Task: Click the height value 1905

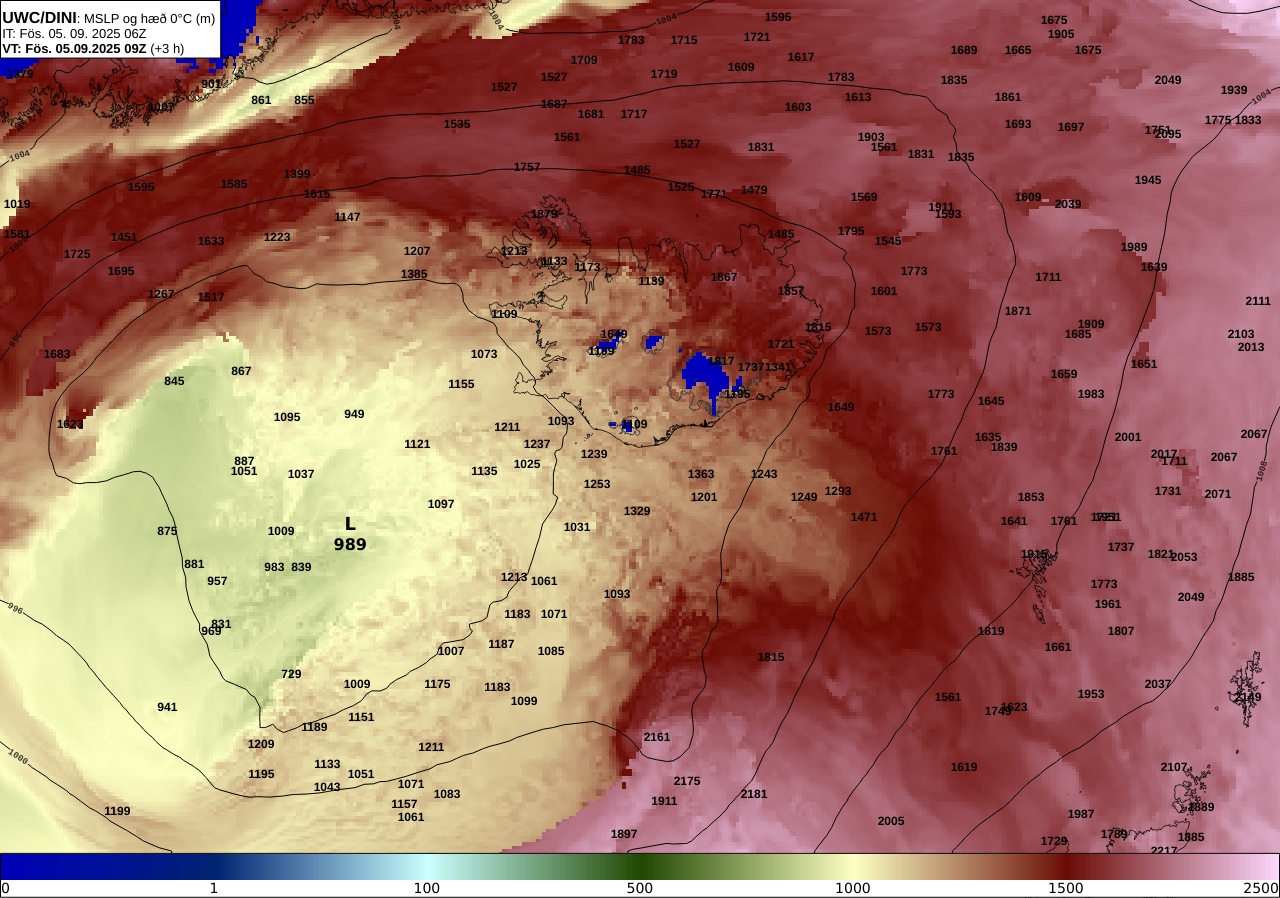Action: (x=1061, y=34)
